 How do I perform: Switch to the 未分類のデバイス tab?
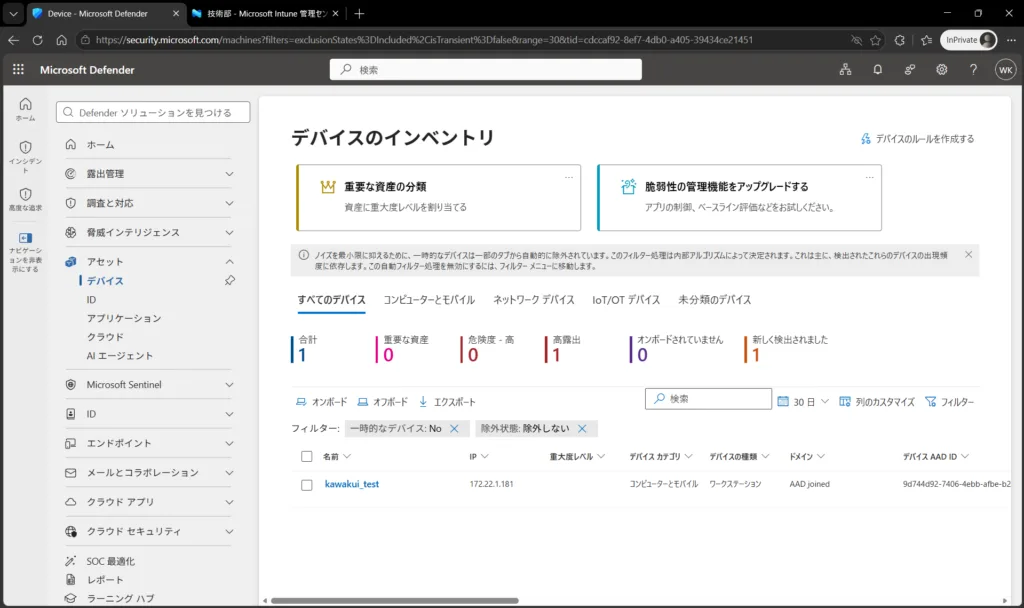(714, 300)
